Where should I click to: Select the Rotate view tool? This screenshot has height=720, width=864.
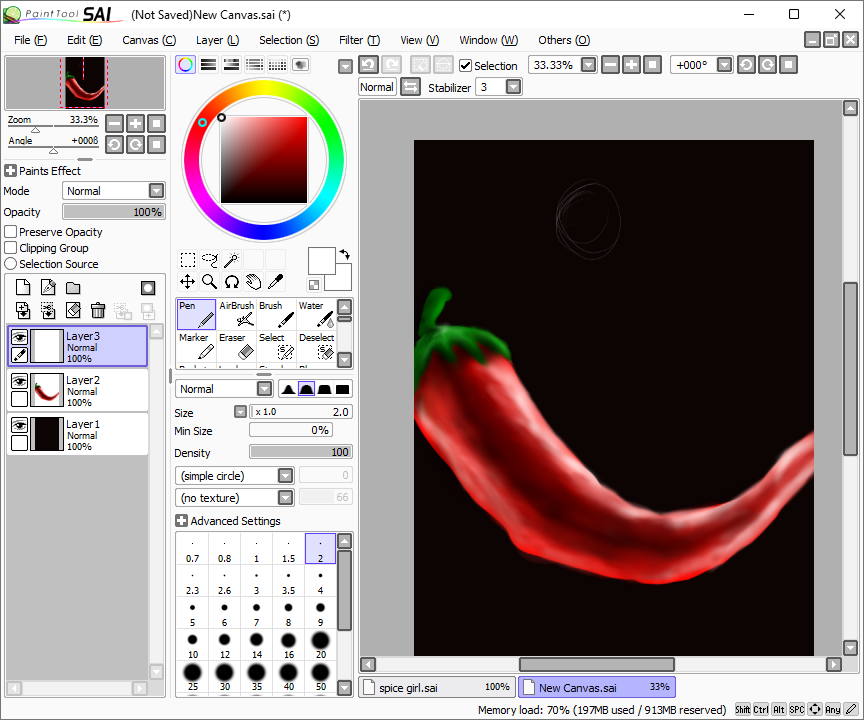[231, 282]
